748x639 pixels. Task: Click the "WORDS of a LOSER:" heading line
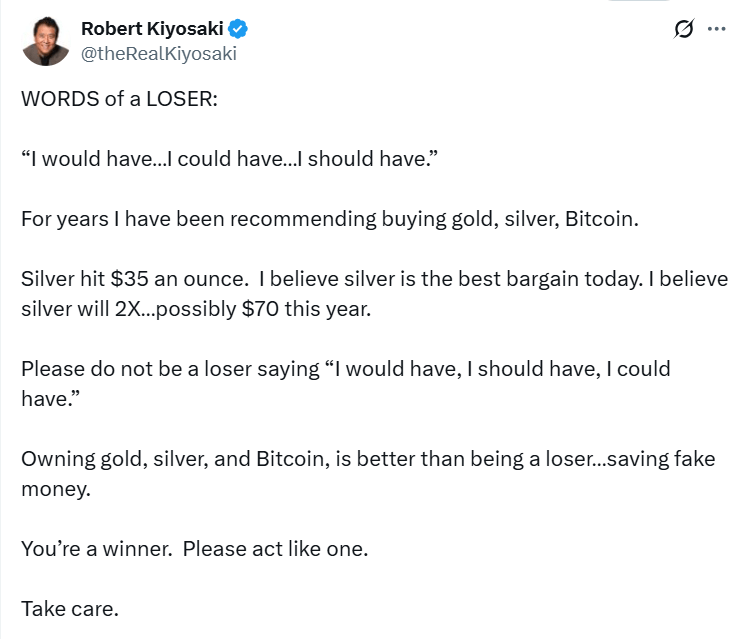click(x=118, y=103)
